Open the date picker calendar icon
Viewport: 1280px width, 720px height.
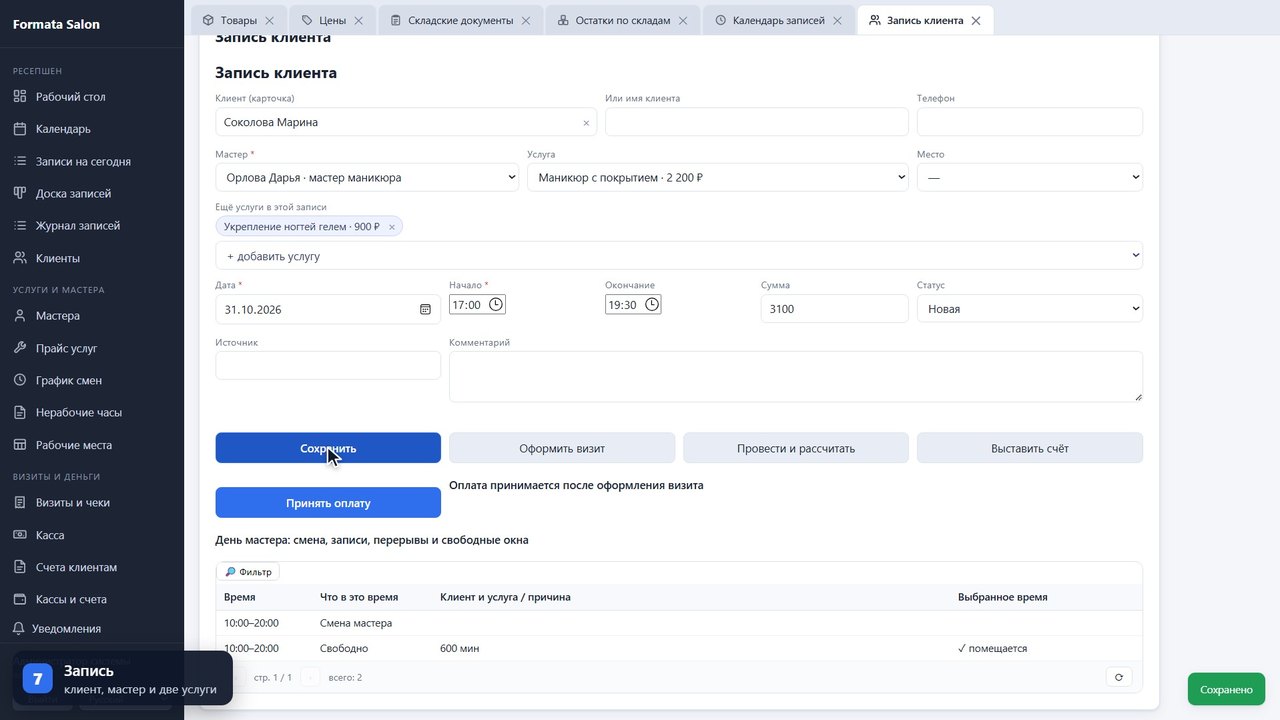click(425, 310)
